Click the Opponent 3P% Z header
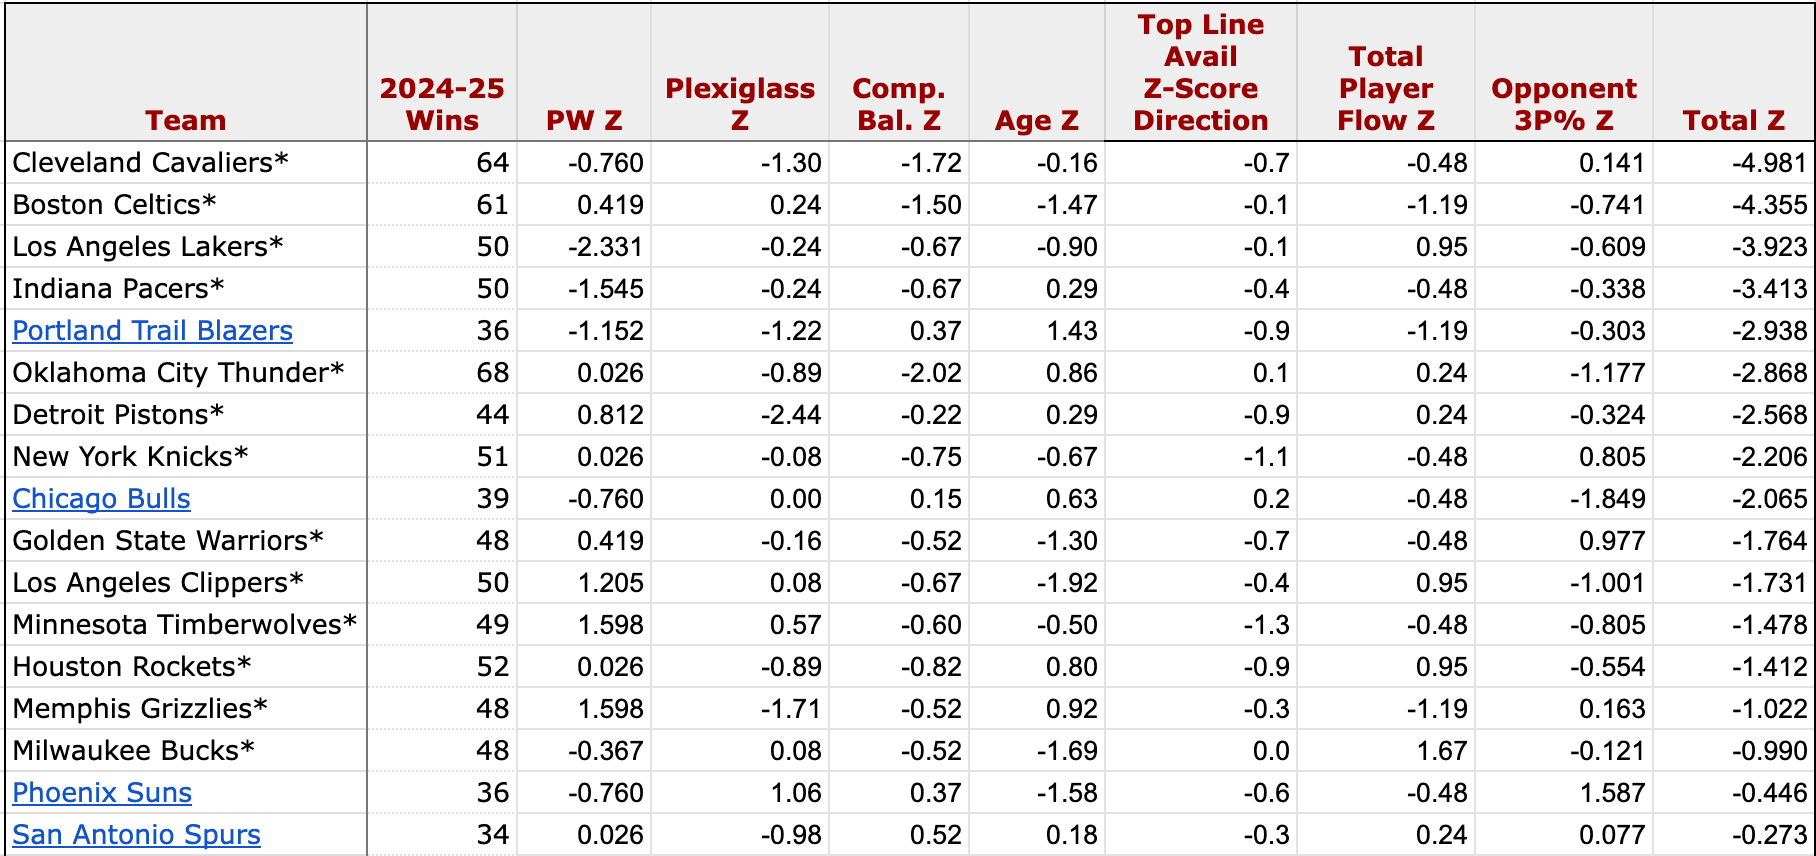Viewport: 1816px width, 856px height. pos(1564,104)
